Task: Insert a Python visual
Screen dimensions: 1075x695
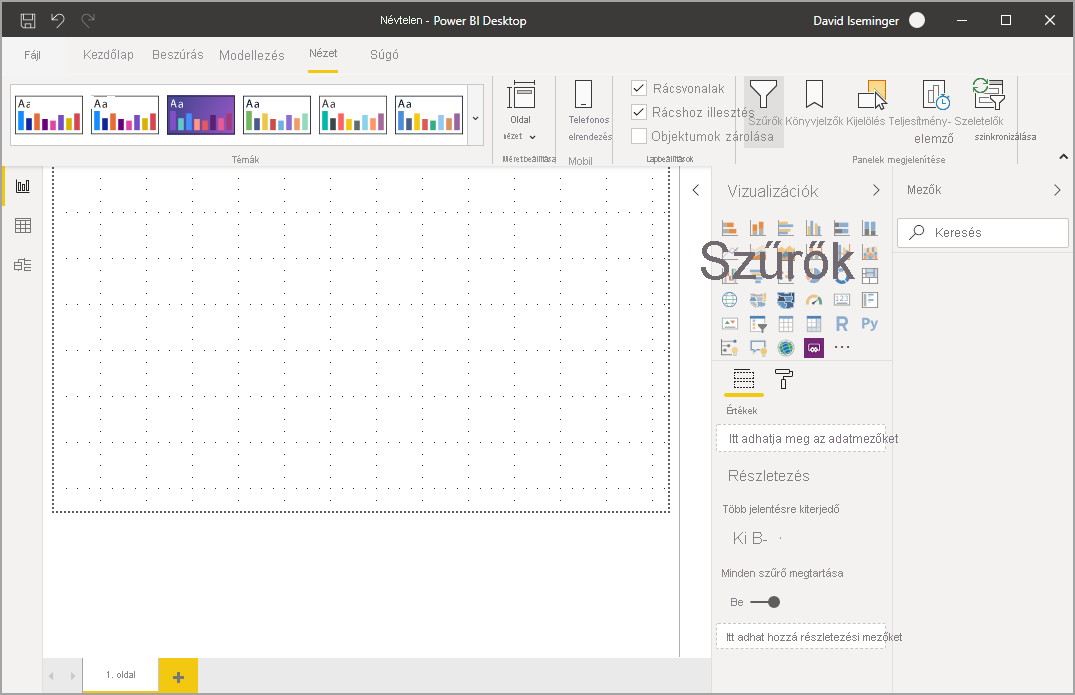Action: click(x=870, y=324)
